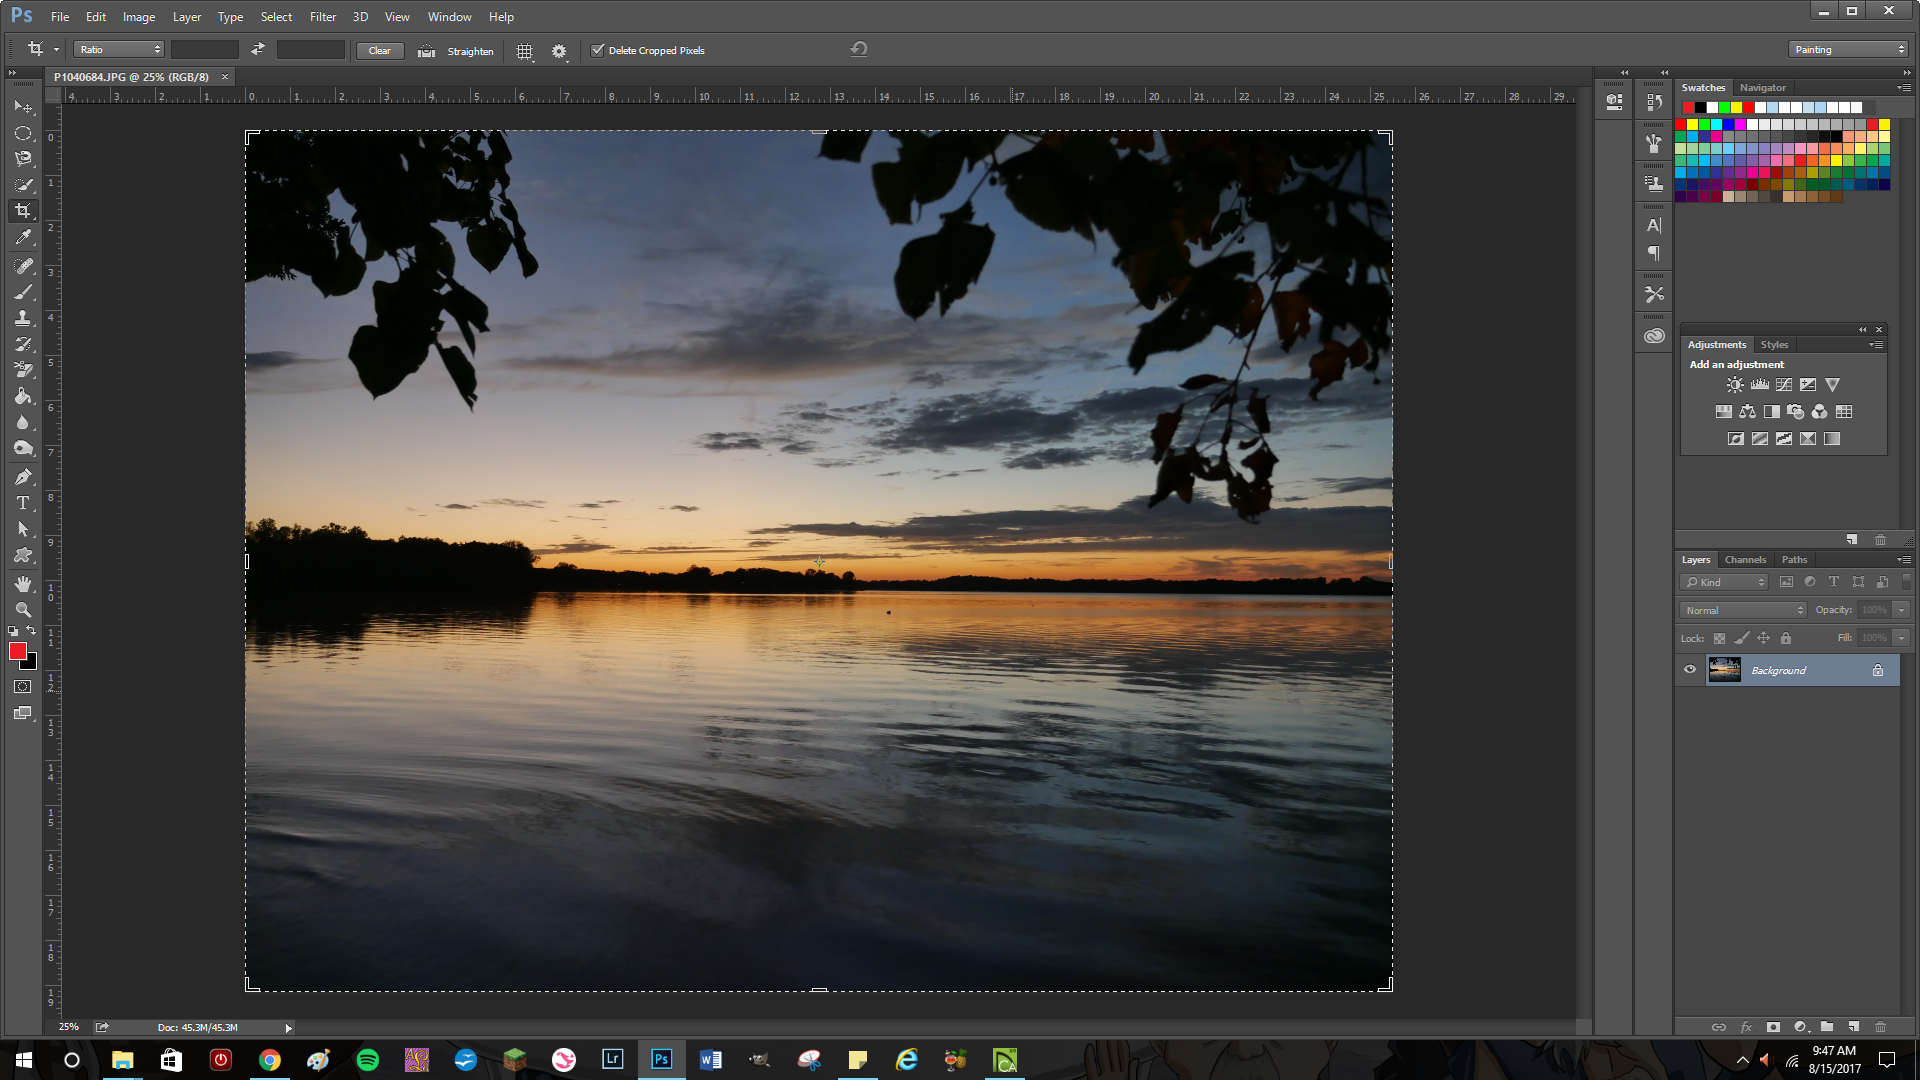The image size is (1920, 1080).
Task: Open Lightroom from the taskbar
Action: point(612,1059)
